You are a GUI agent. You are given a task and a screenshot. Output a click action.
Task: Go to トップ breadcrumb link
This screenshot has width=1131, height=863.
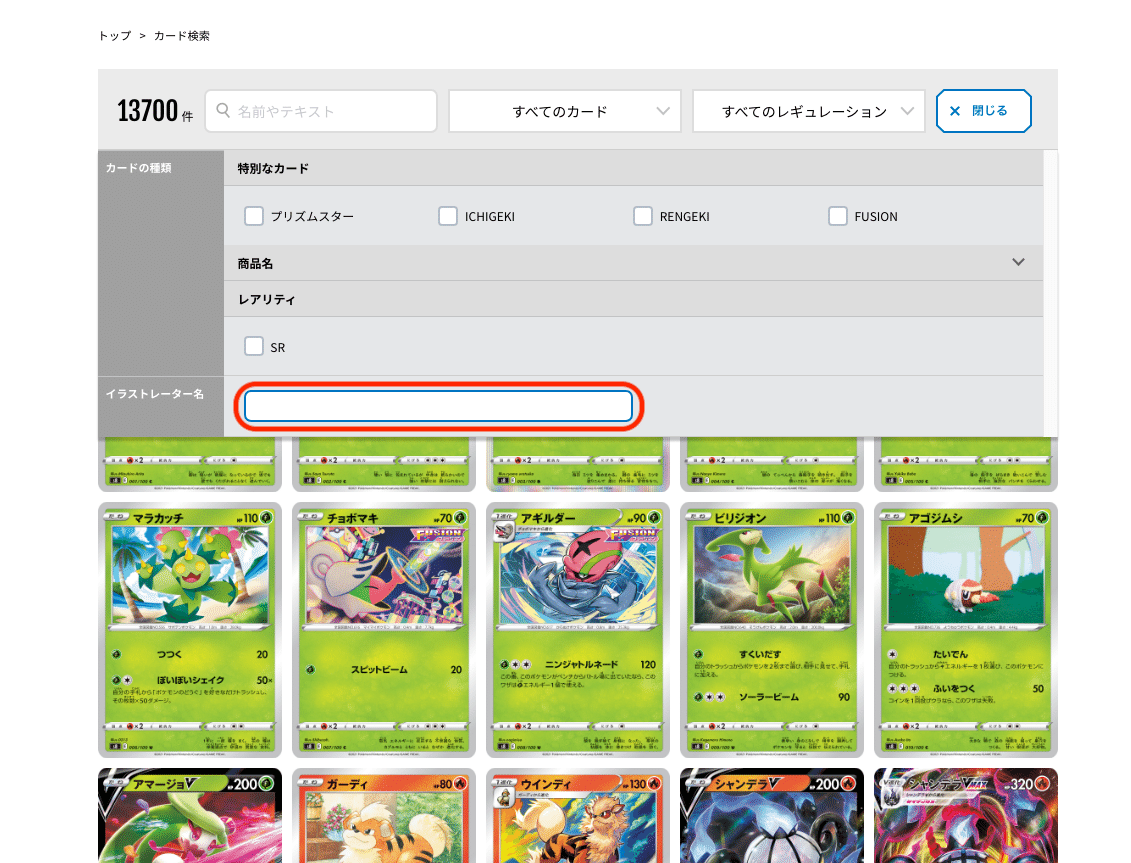tap(115, 35)
